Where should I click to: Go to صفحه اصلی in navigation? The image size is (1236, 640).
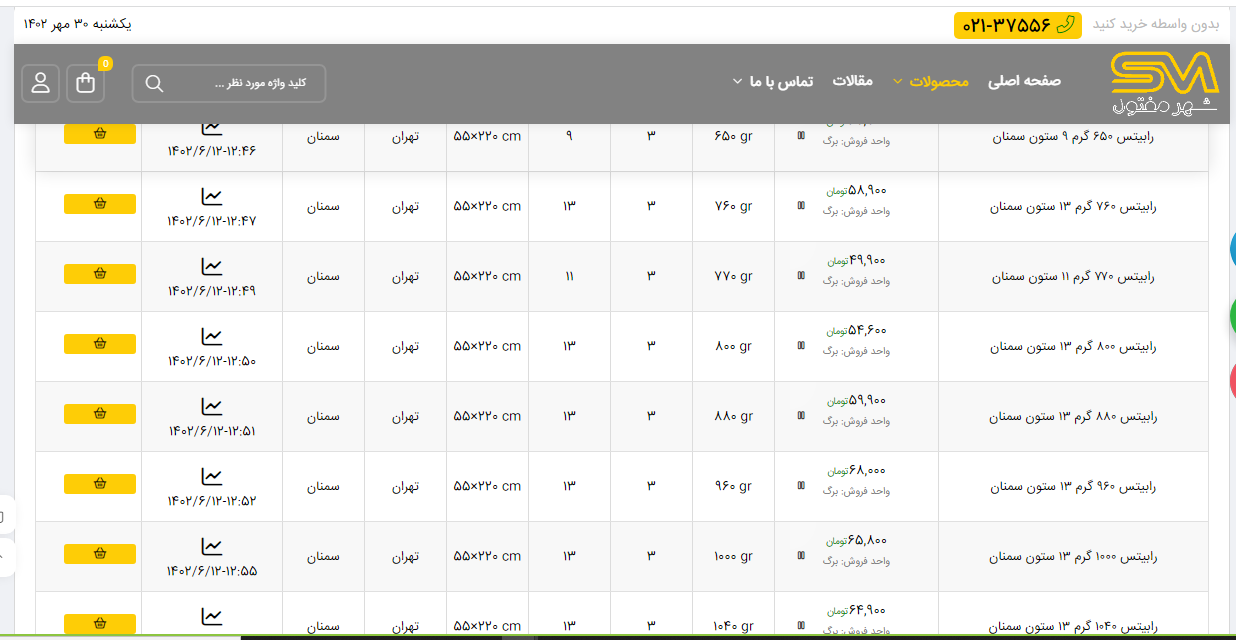point(1024,81)
